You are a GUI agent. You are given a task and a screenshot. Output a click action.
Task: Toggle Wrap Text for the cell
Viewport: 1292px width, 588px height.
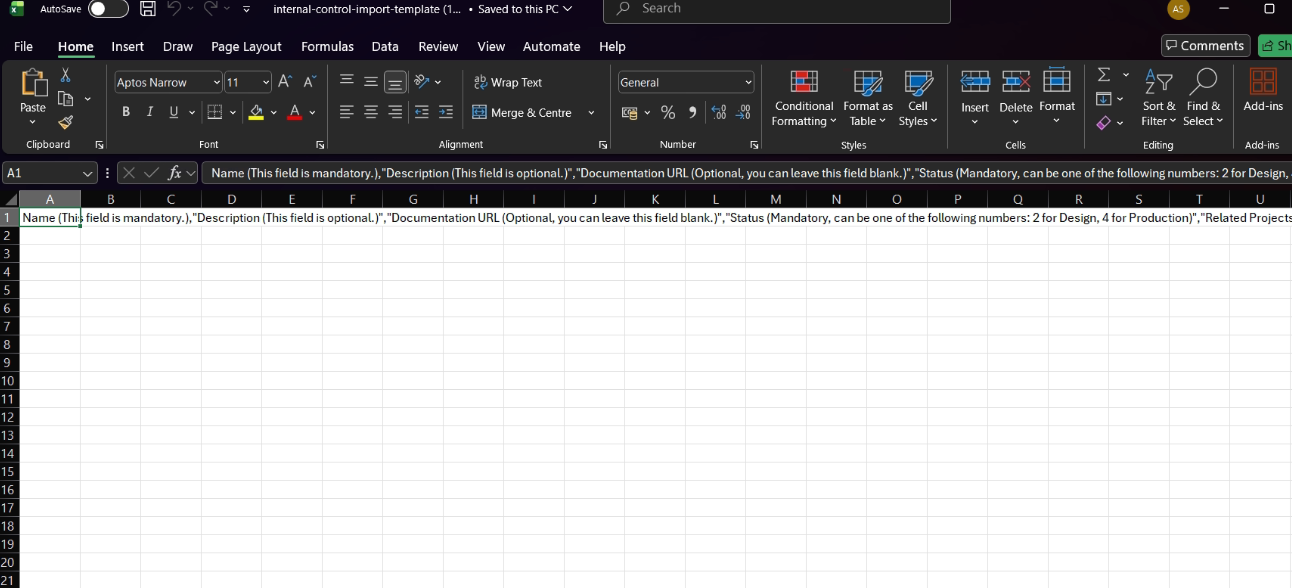(x=508, y=82)
